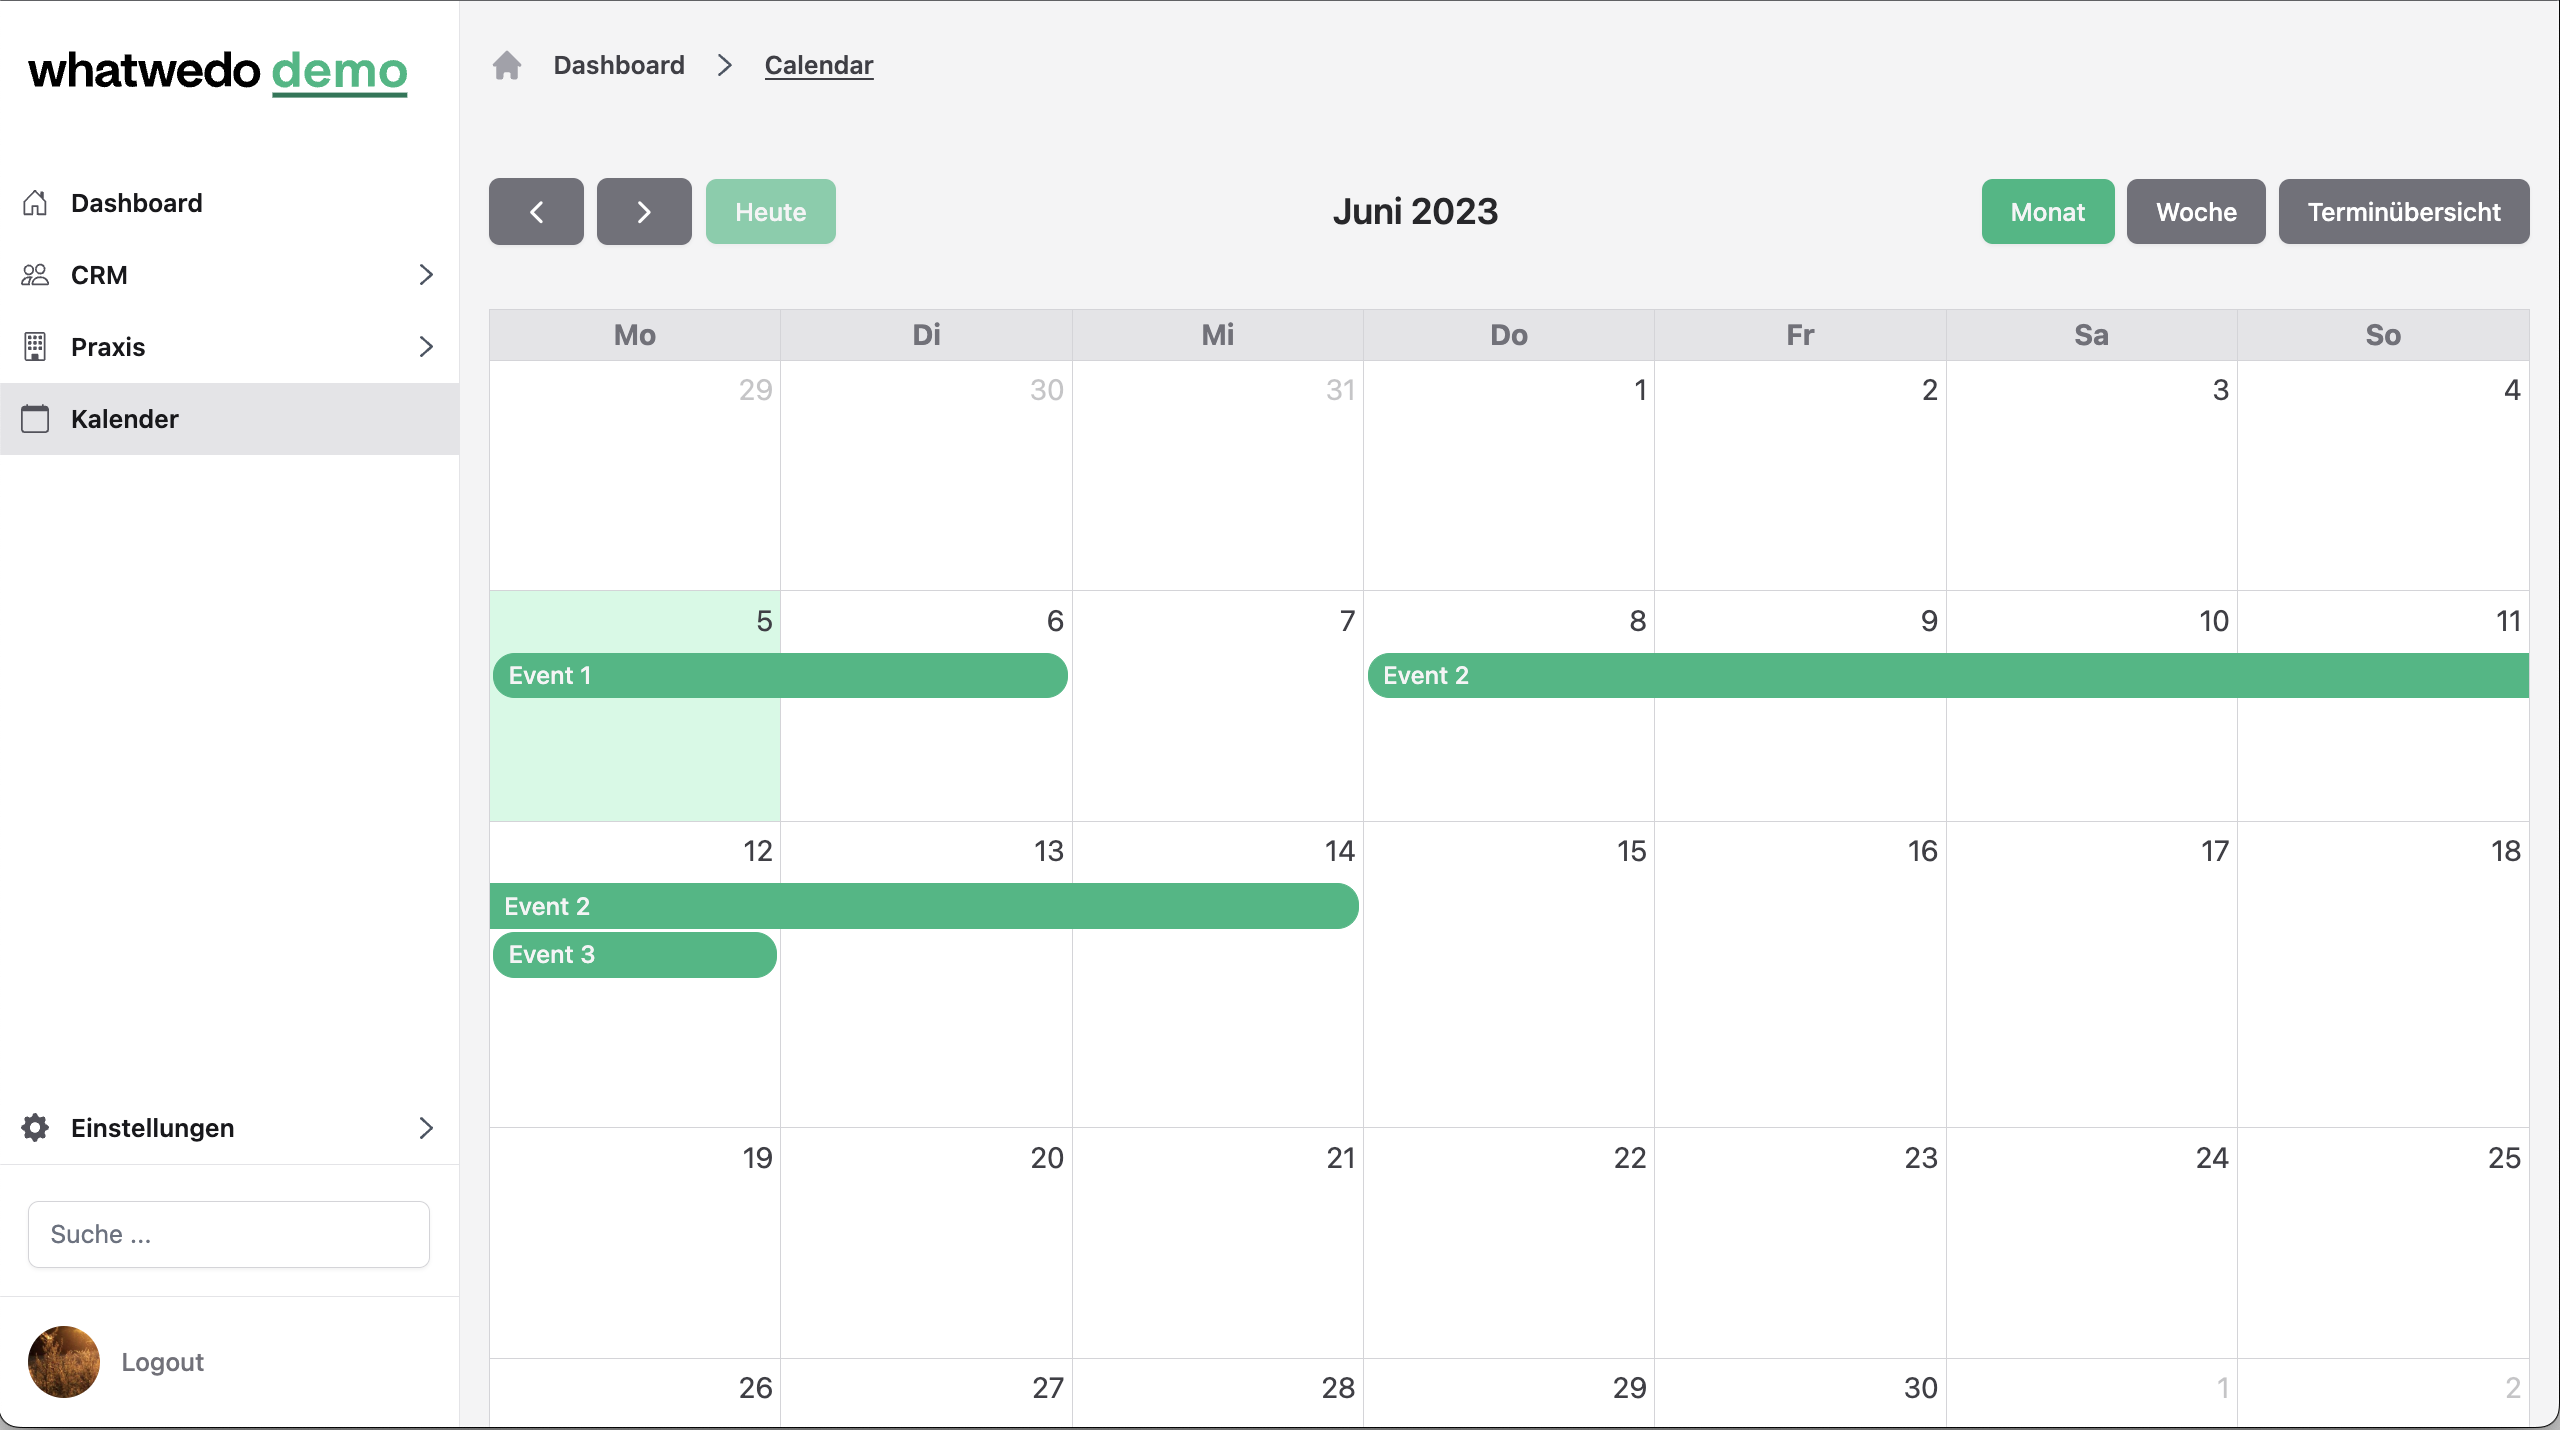Expand the Einstellungen submenu chevron
Screen dimensions: 2560x1430
click(x=426, y=1128)
